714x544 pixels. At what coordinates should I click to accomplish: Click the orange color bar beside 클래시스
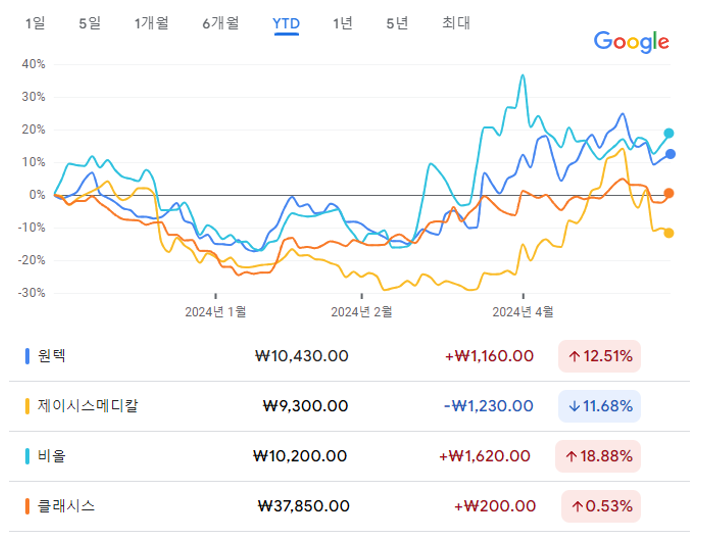[27, 506]
